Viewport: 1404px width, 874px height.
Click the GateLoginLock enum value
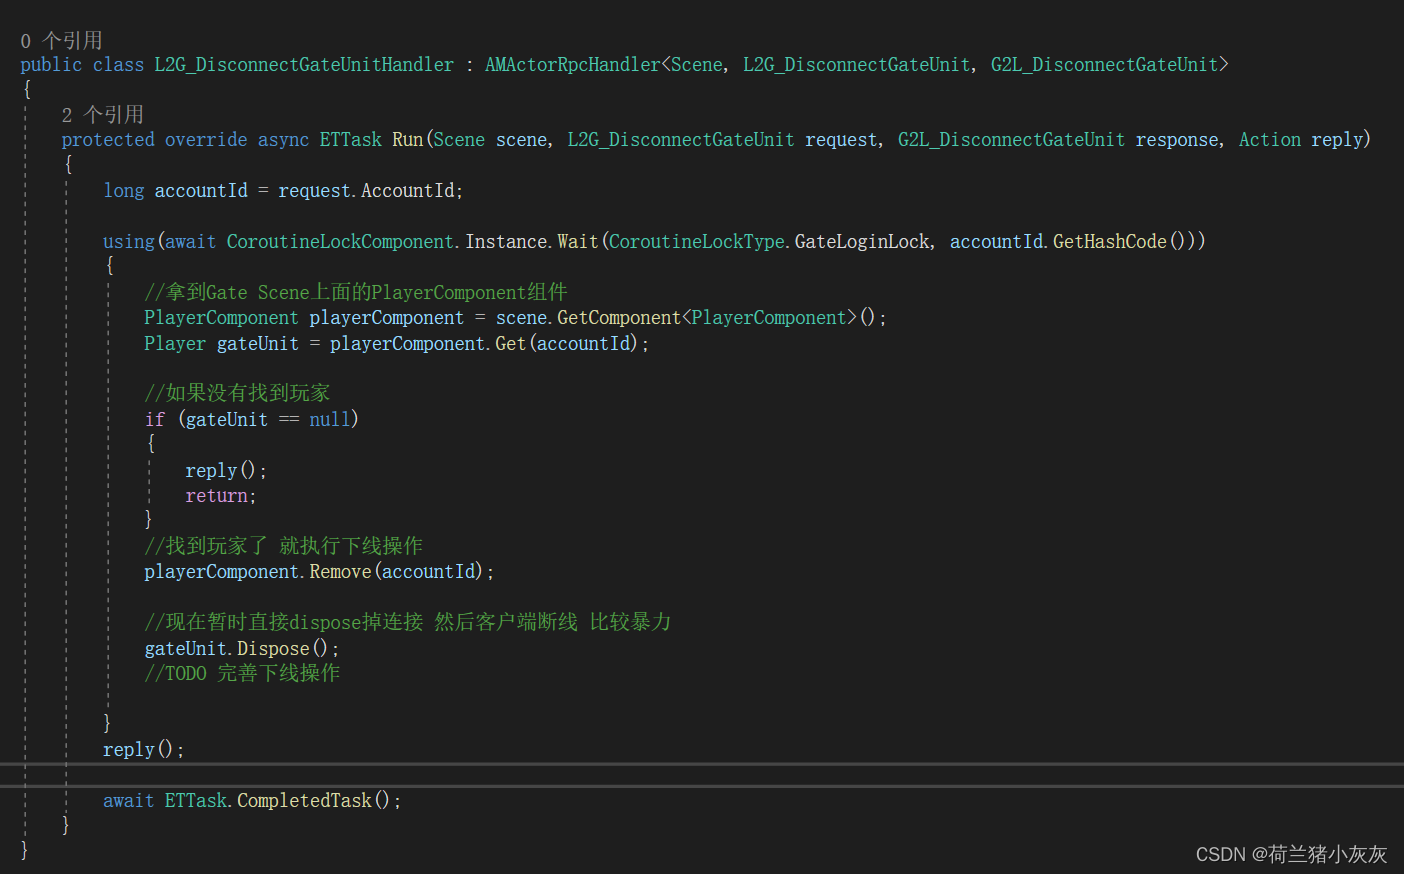[x=861, y=242]
